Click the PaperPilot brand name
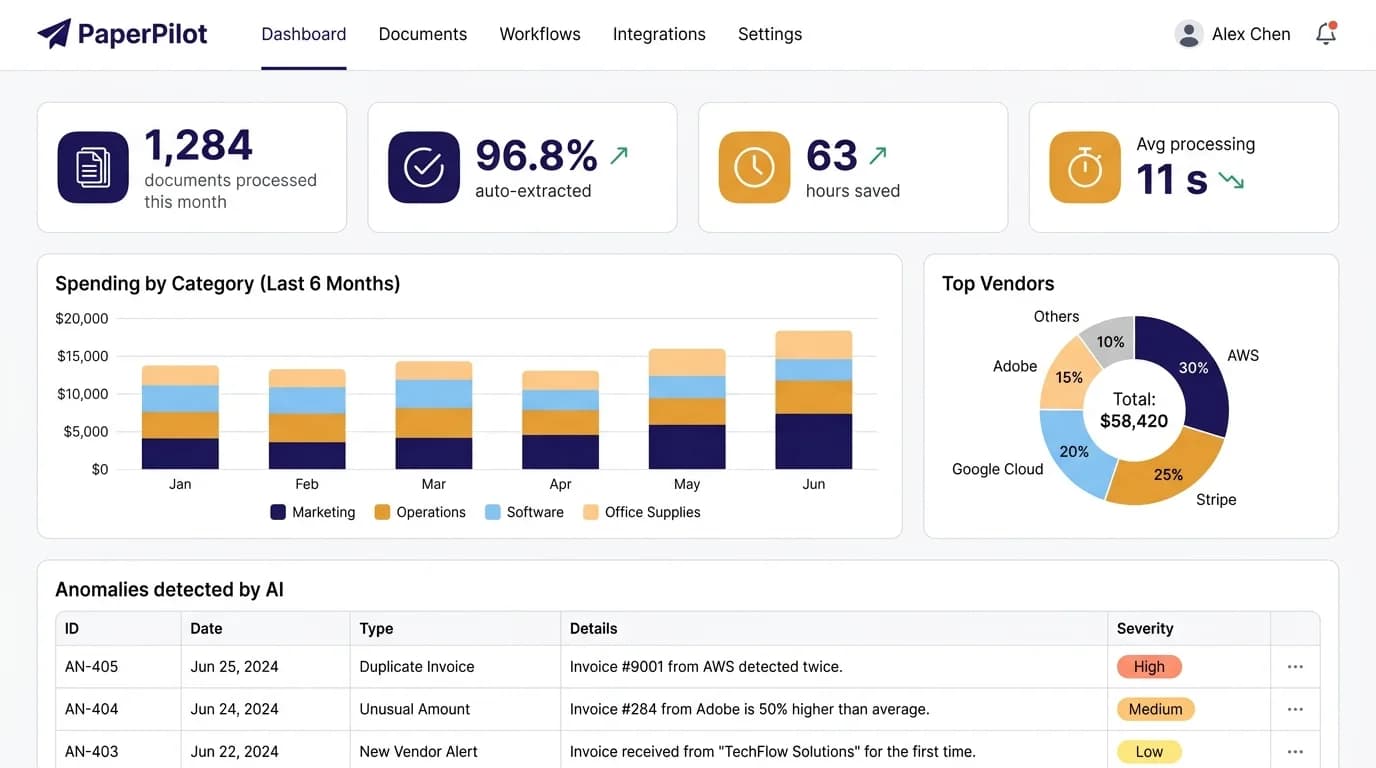 point(143,34)
